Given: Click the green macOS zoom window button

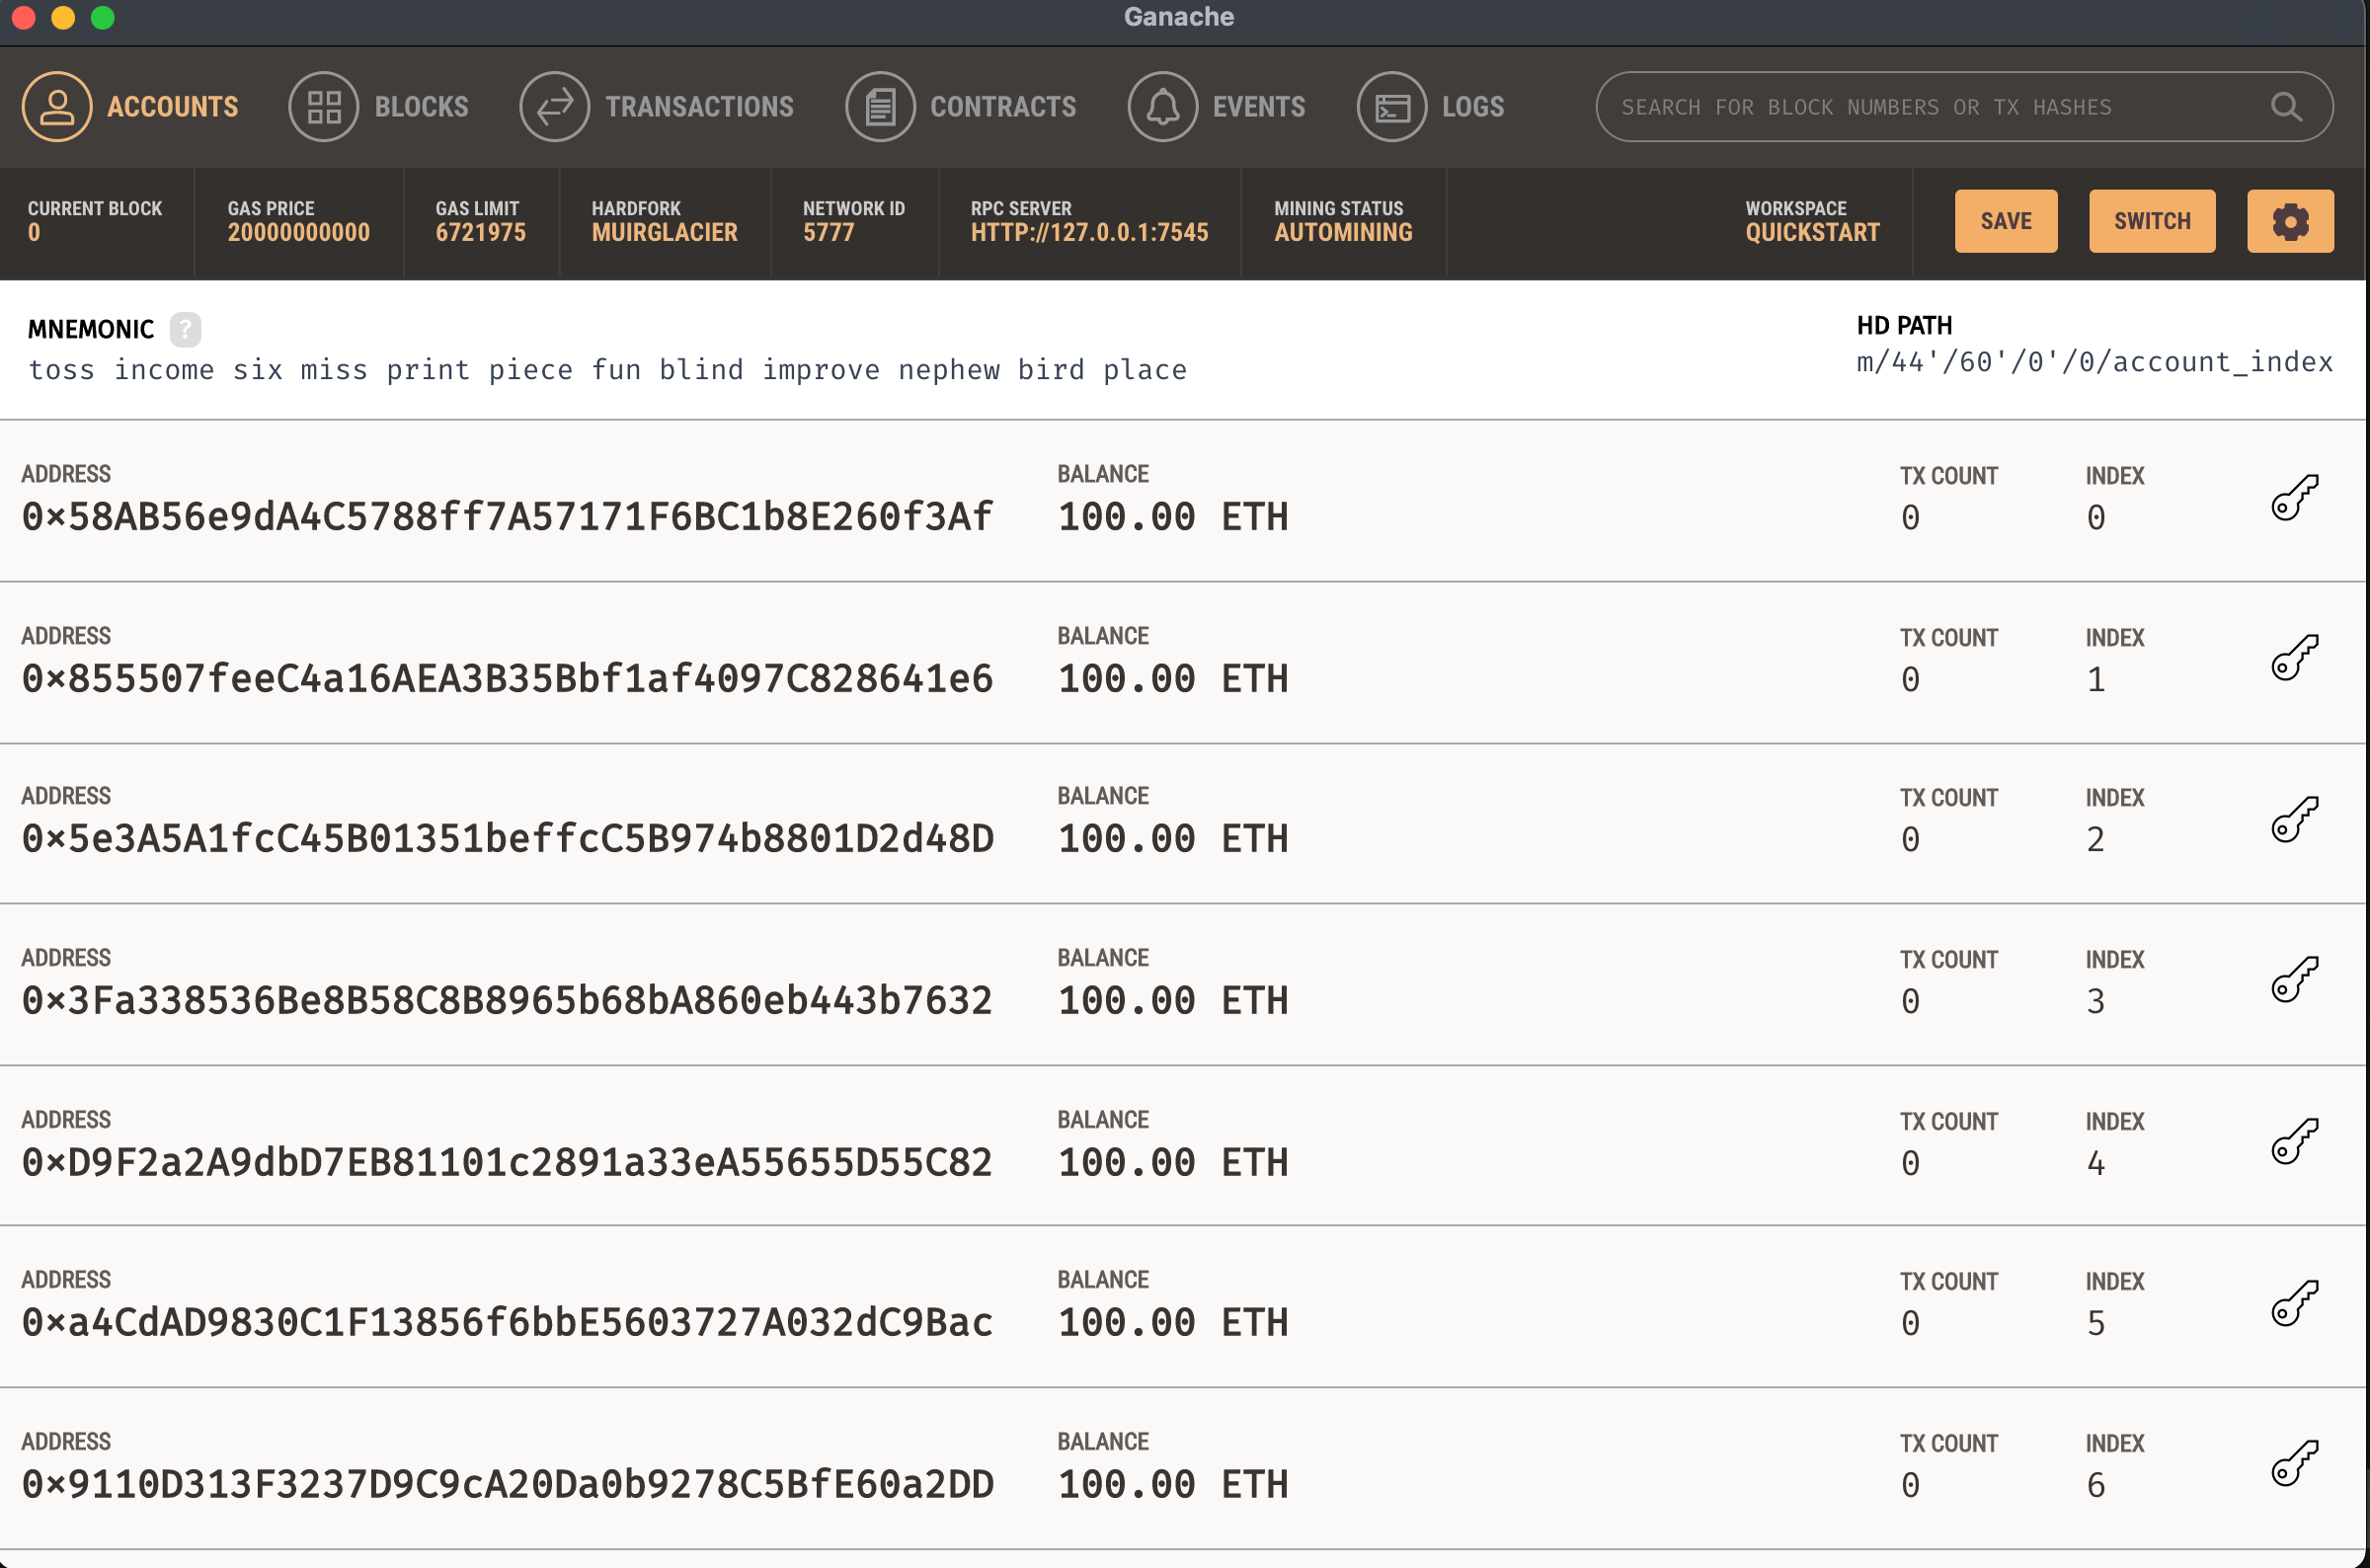Looking at the screenshot, I should (x=103, y=17).
